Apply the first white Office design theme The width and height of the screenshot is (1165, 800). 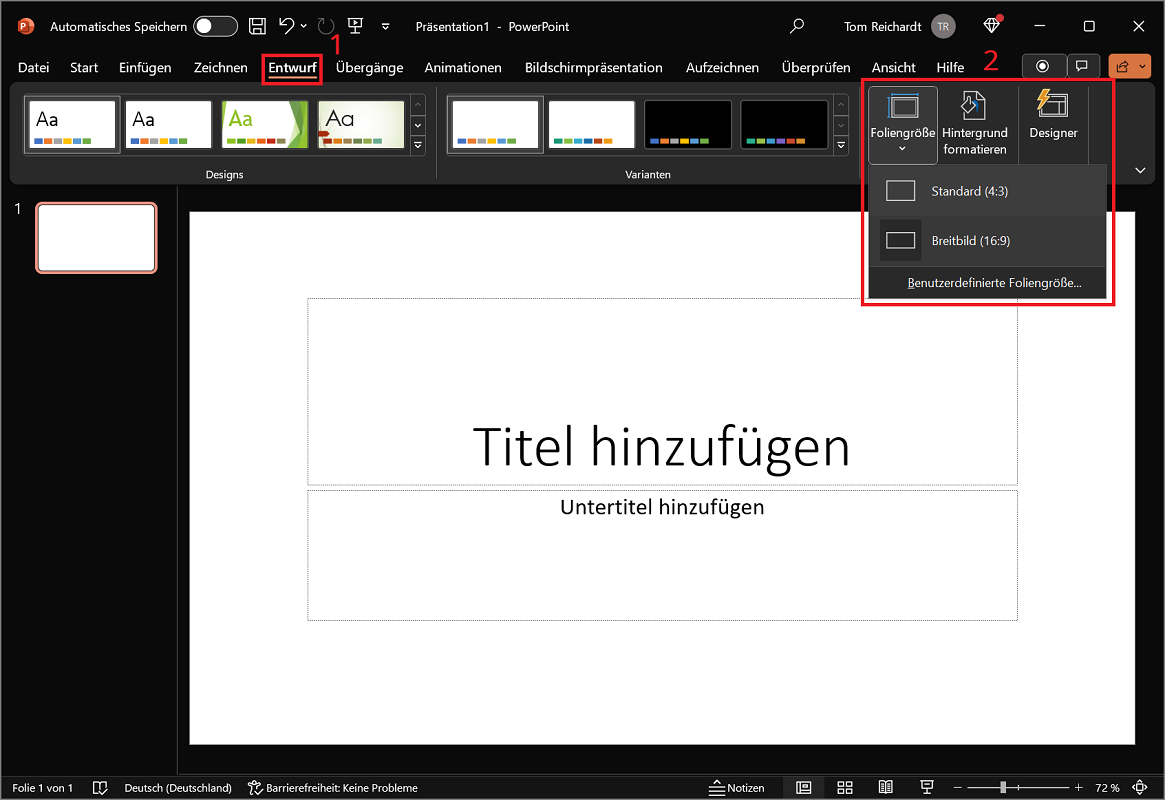coord(72,125)
